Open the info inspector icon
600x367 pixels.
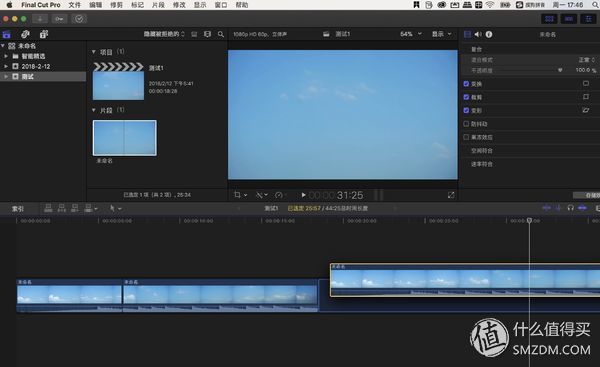click(x=489, y=34)
